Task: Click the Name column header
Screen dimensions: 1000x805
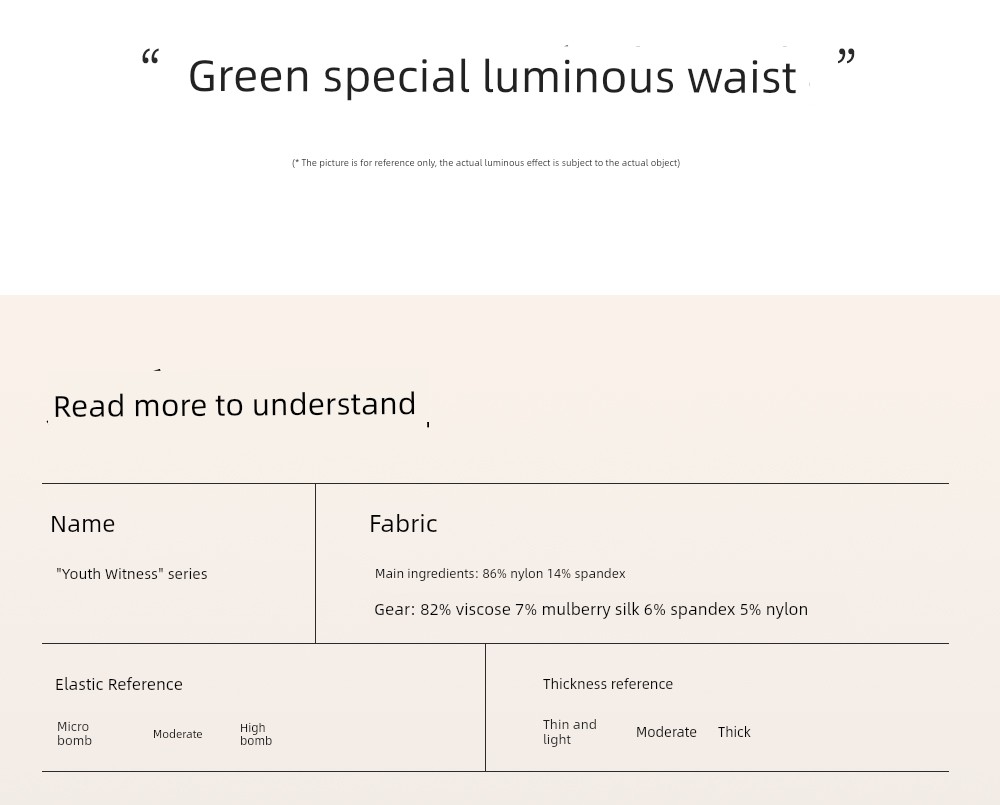Action: pyautogui.click(x=83, y=524)
